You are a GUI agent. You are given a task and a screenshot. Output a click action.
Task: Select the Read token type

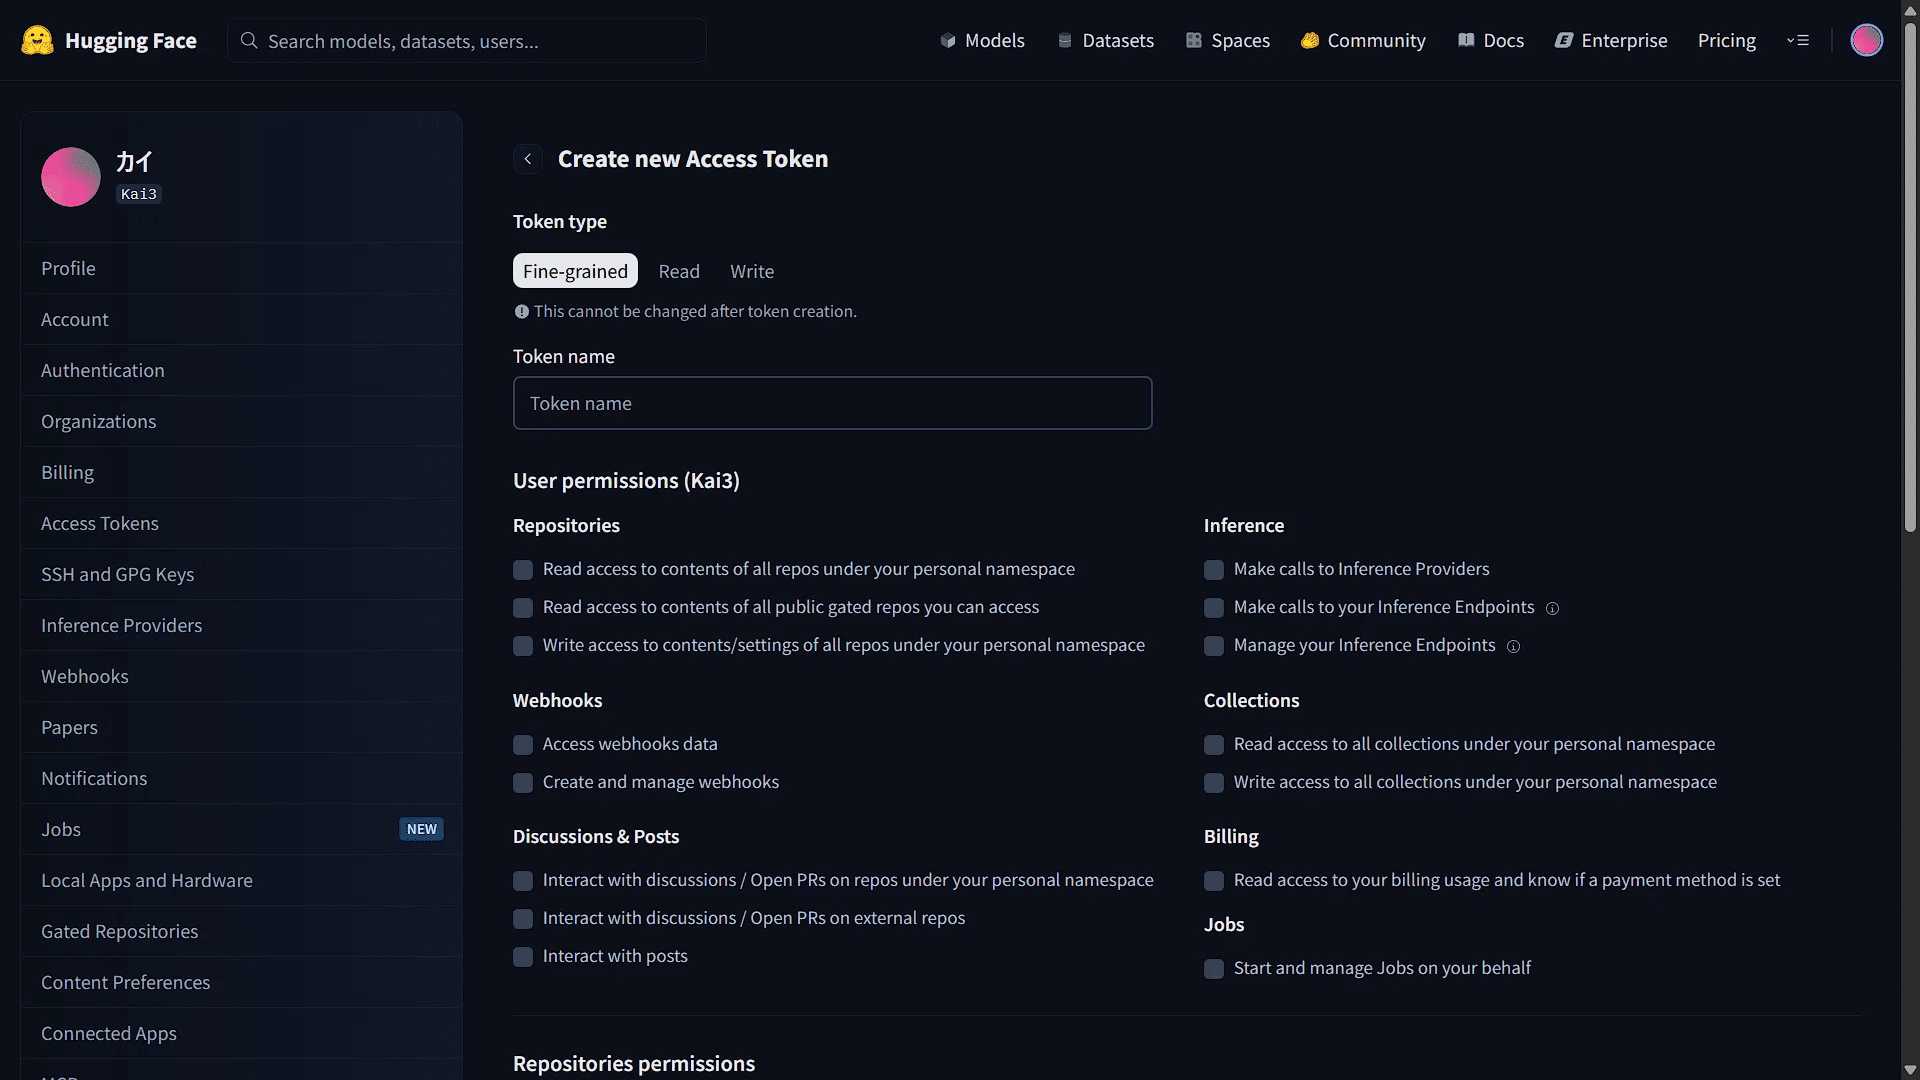click(x=679, y=271)
